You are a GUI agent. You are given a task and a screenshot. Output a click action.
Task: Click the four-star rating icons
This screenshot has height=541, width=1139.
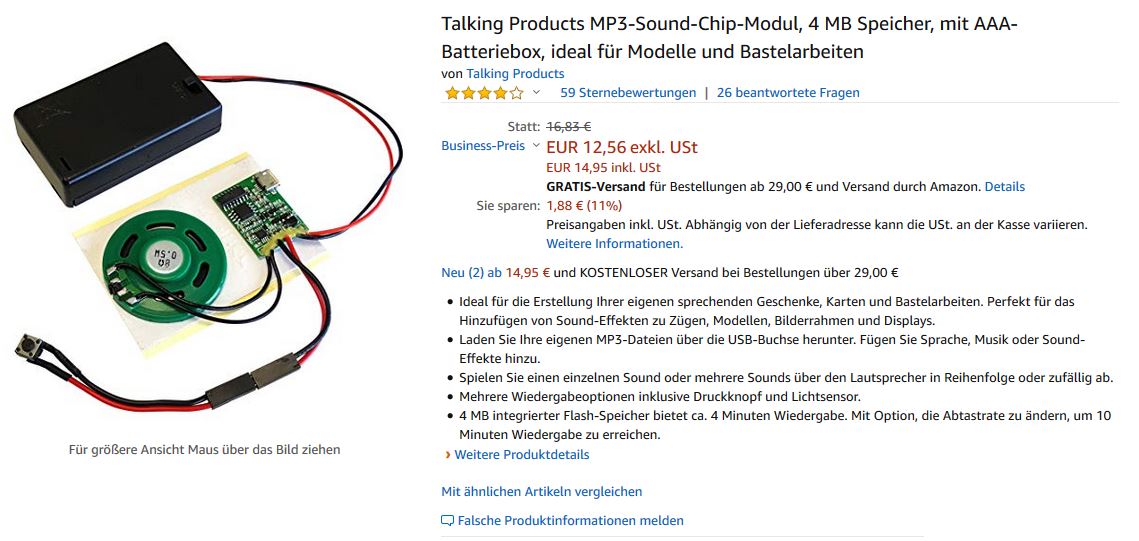pos(484,93)
